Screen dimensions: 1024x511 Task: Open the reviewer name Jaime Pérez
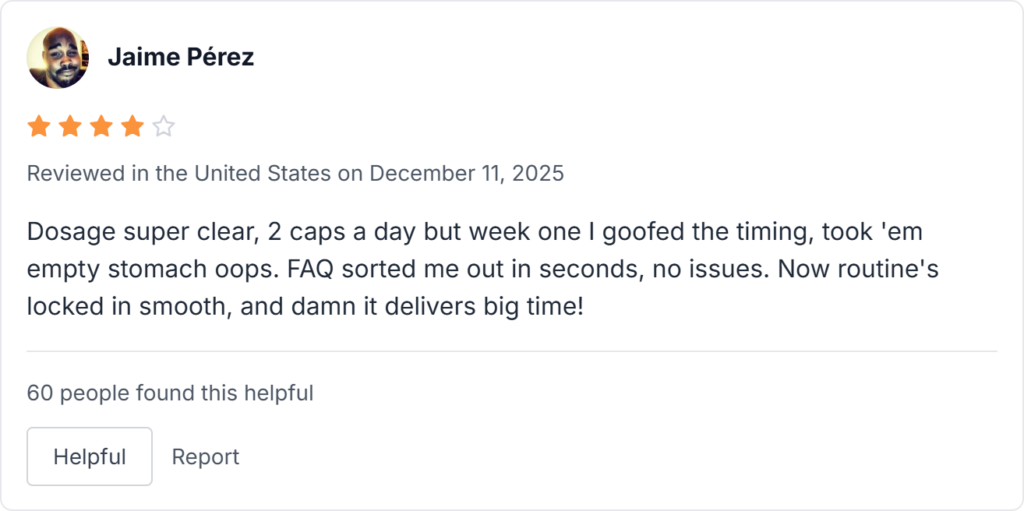(x=180, y=57)
